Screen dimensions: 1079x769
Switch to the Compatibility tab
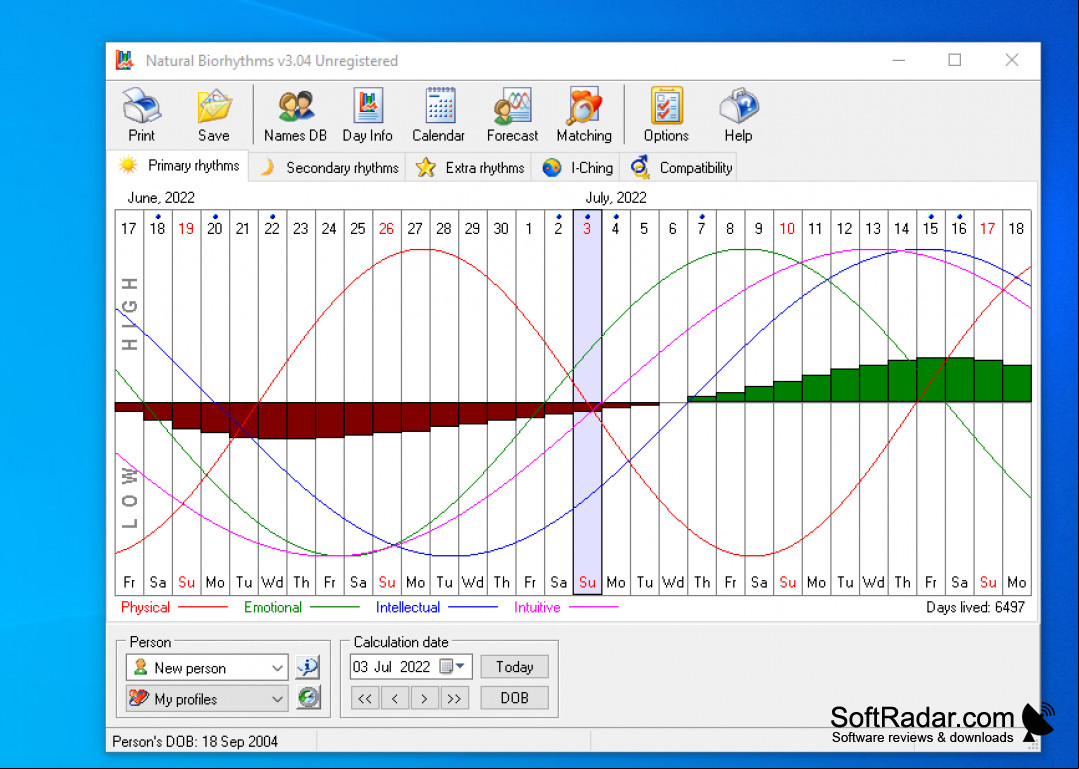point(680,168)
